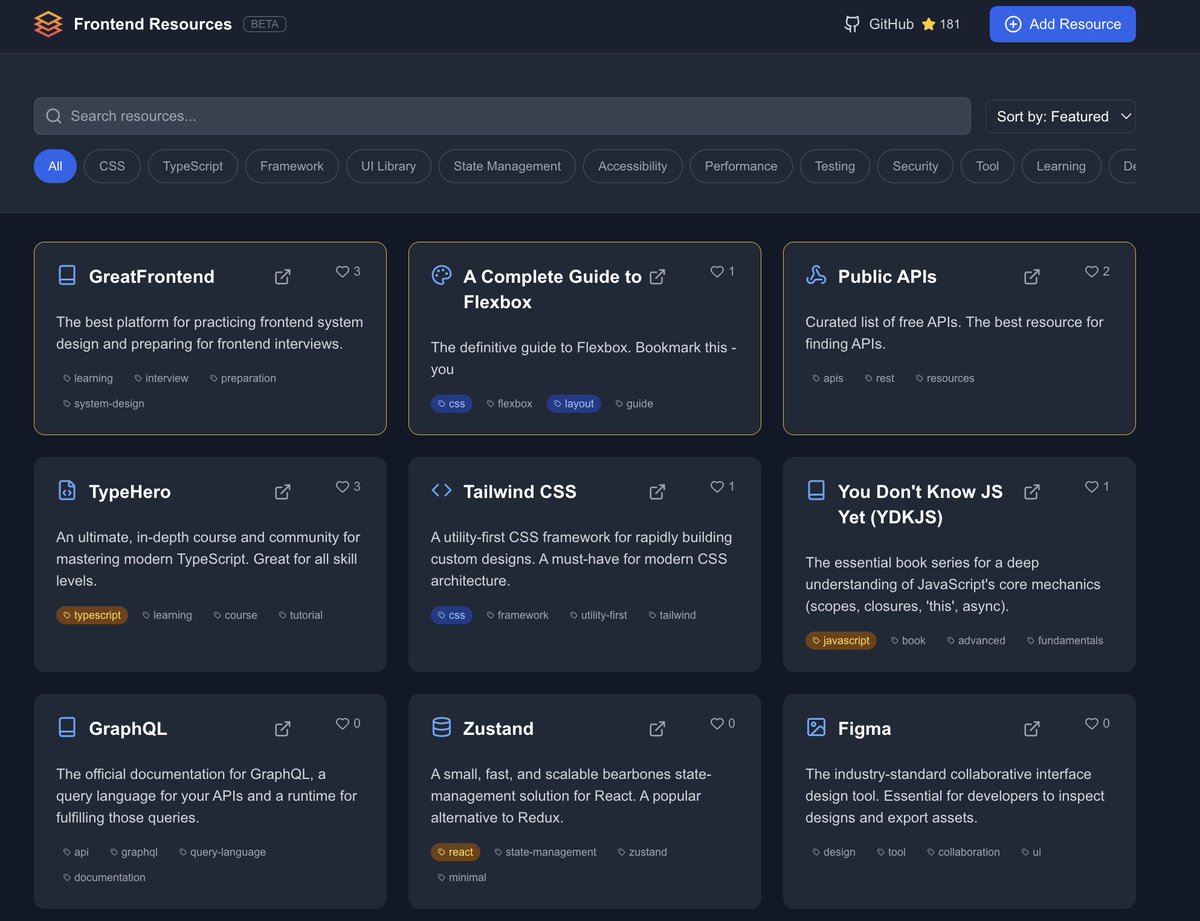Image resolution: width=1200 pixels, height=921 pixels.
Task: Click the Tailwind CSS code brackets icon
Action: (x=441, y=490)
